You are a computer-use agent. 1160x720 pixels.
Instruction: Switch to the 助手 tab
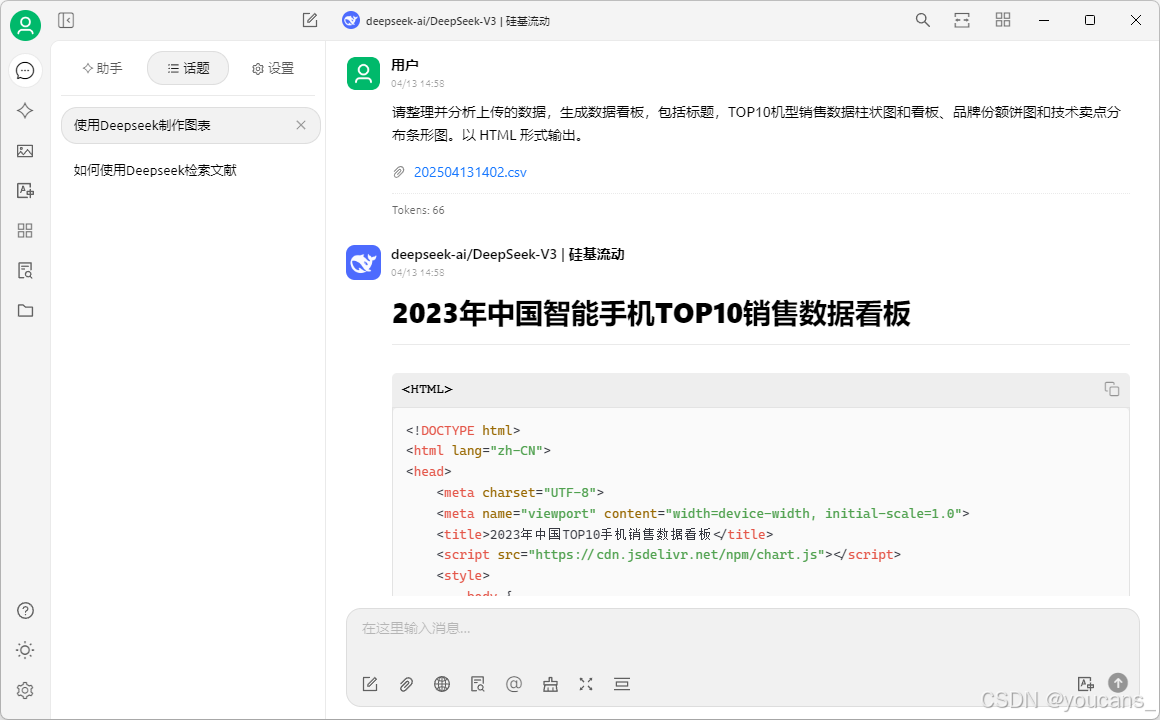(102, 68)
